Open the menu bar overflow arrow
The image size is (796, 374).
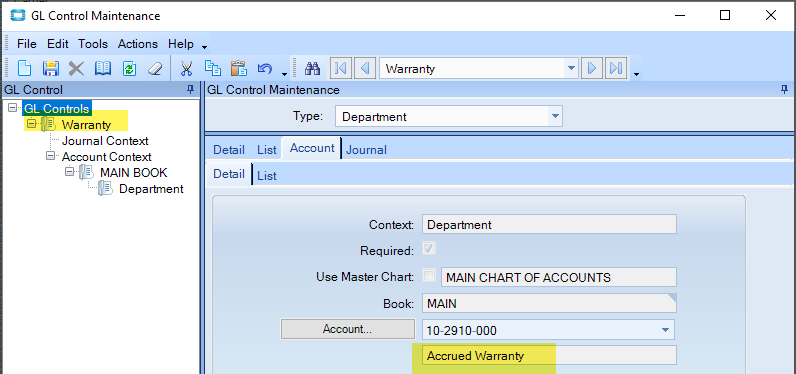click(204, 47)
